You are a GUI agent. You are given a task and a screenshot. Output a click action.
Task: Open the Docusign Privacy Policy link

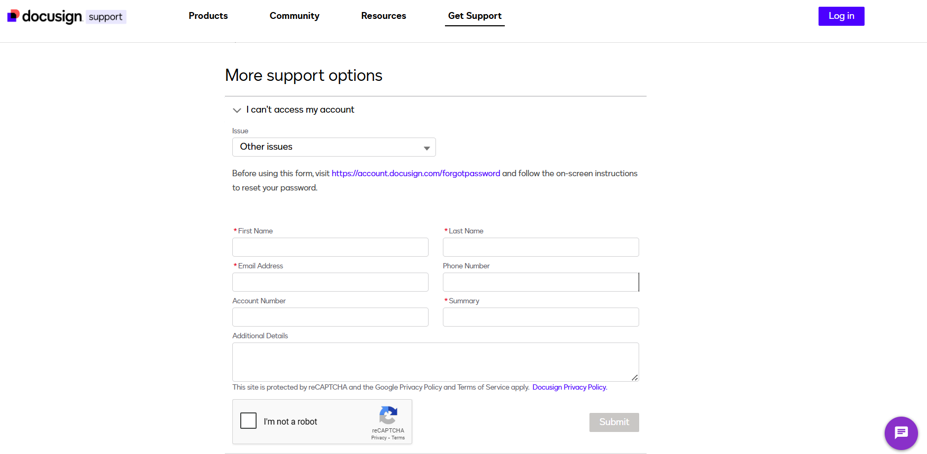point(570,387)
